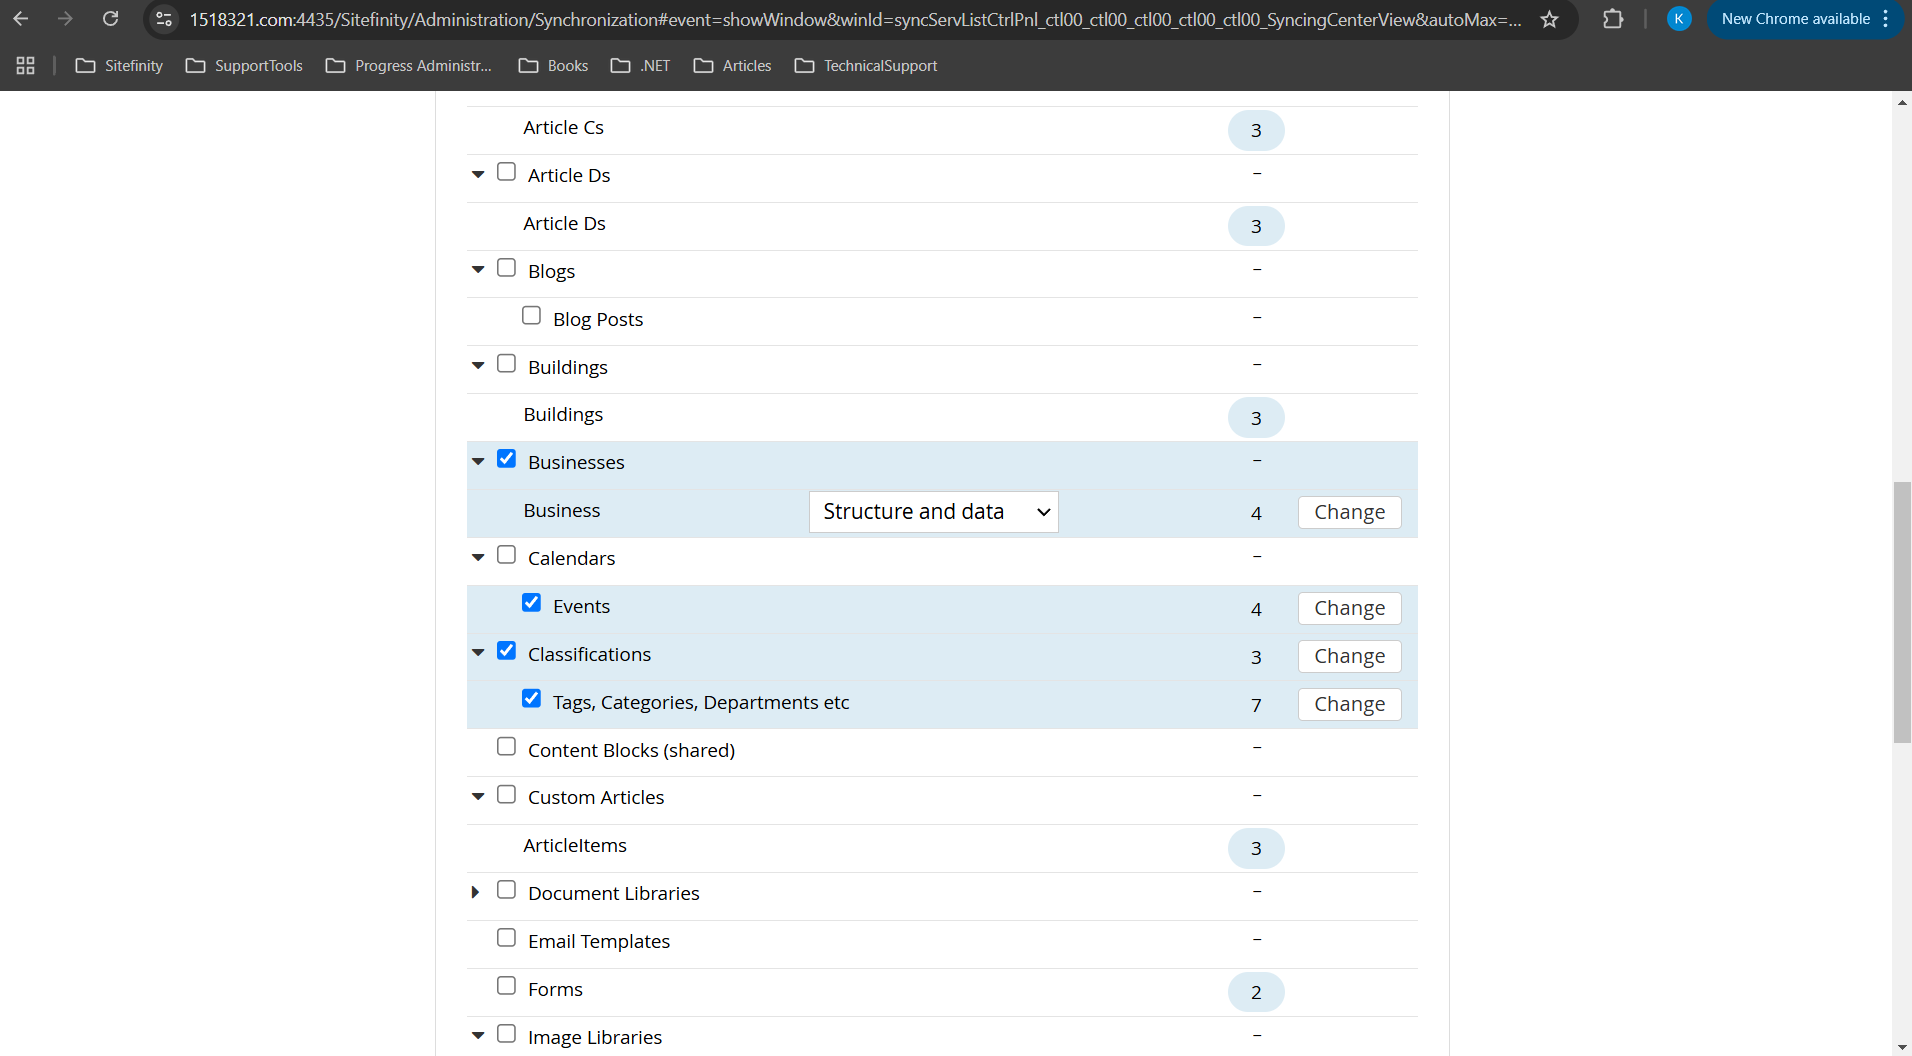Collapse the Custom Articles node arrow
The width and height of the screenshot is (1912, 1056).
(478, 796)
